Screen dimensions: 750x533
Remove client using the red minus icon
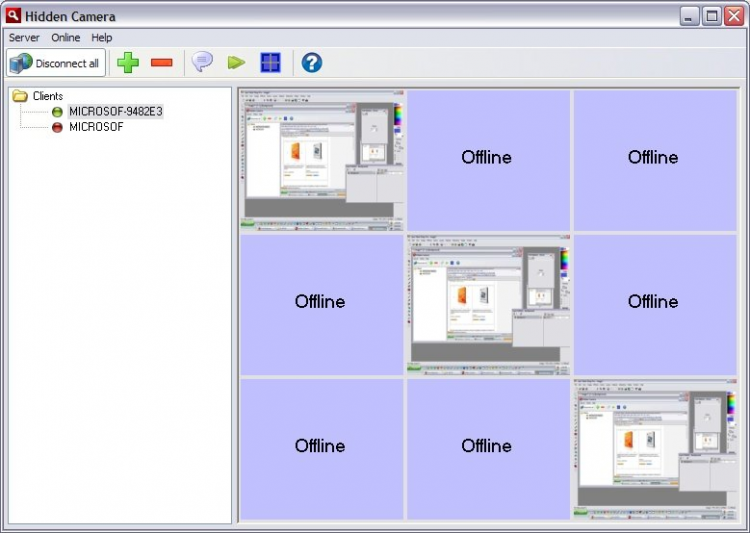tap(162, 63)
